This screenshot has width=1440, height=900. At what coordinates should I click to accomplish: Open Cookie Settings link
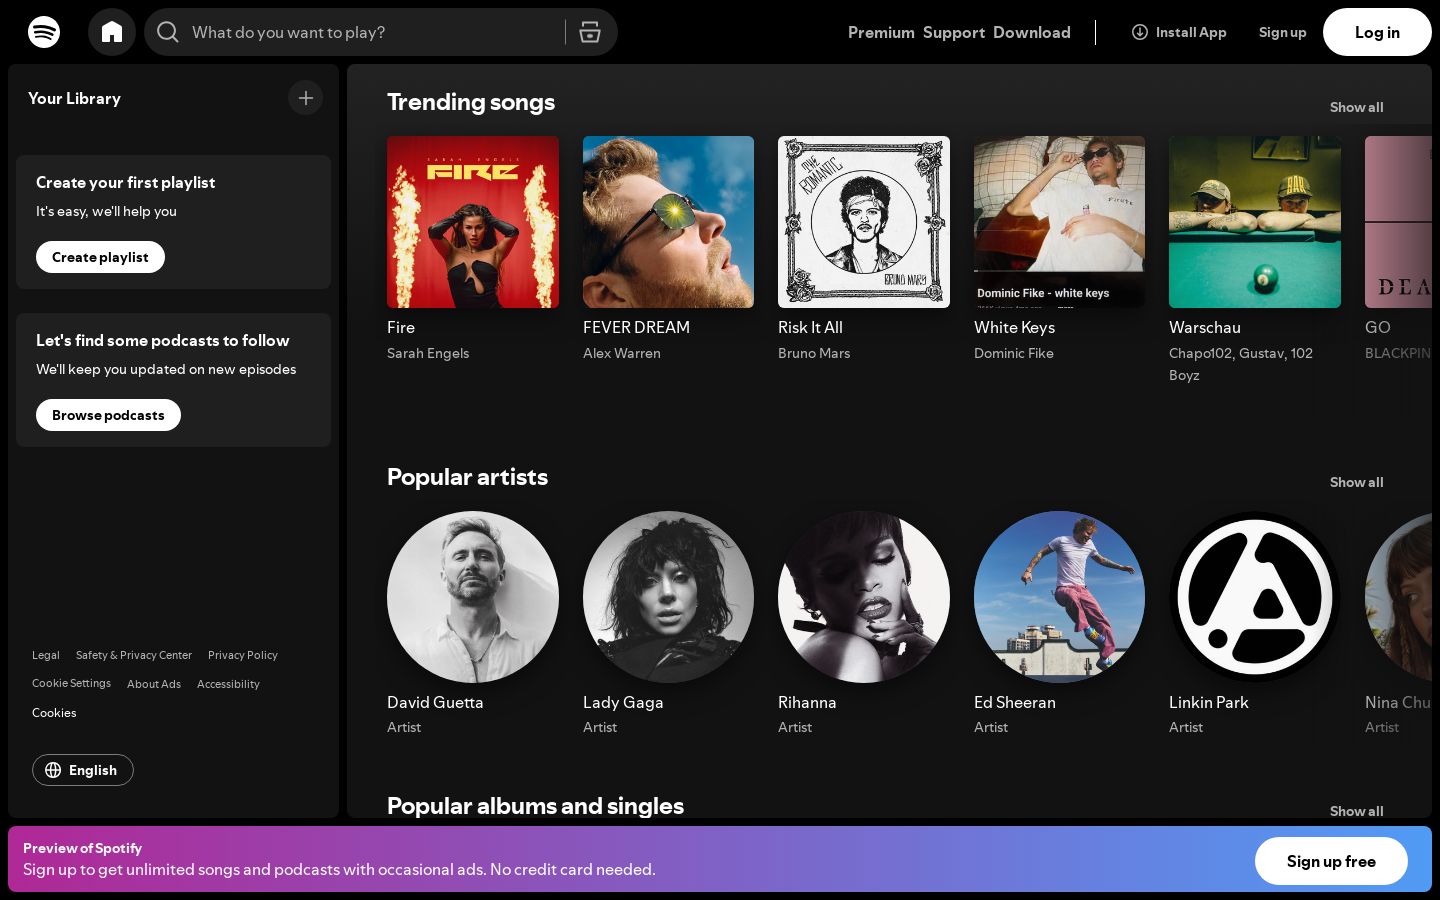(71, 683)
